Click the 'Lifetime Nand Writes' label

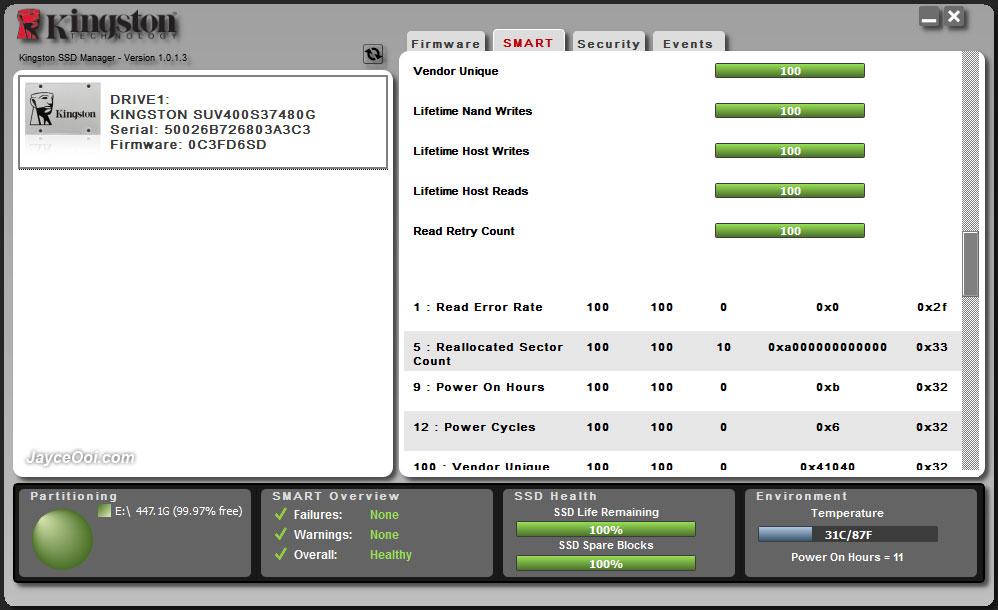tap(472, 111)
